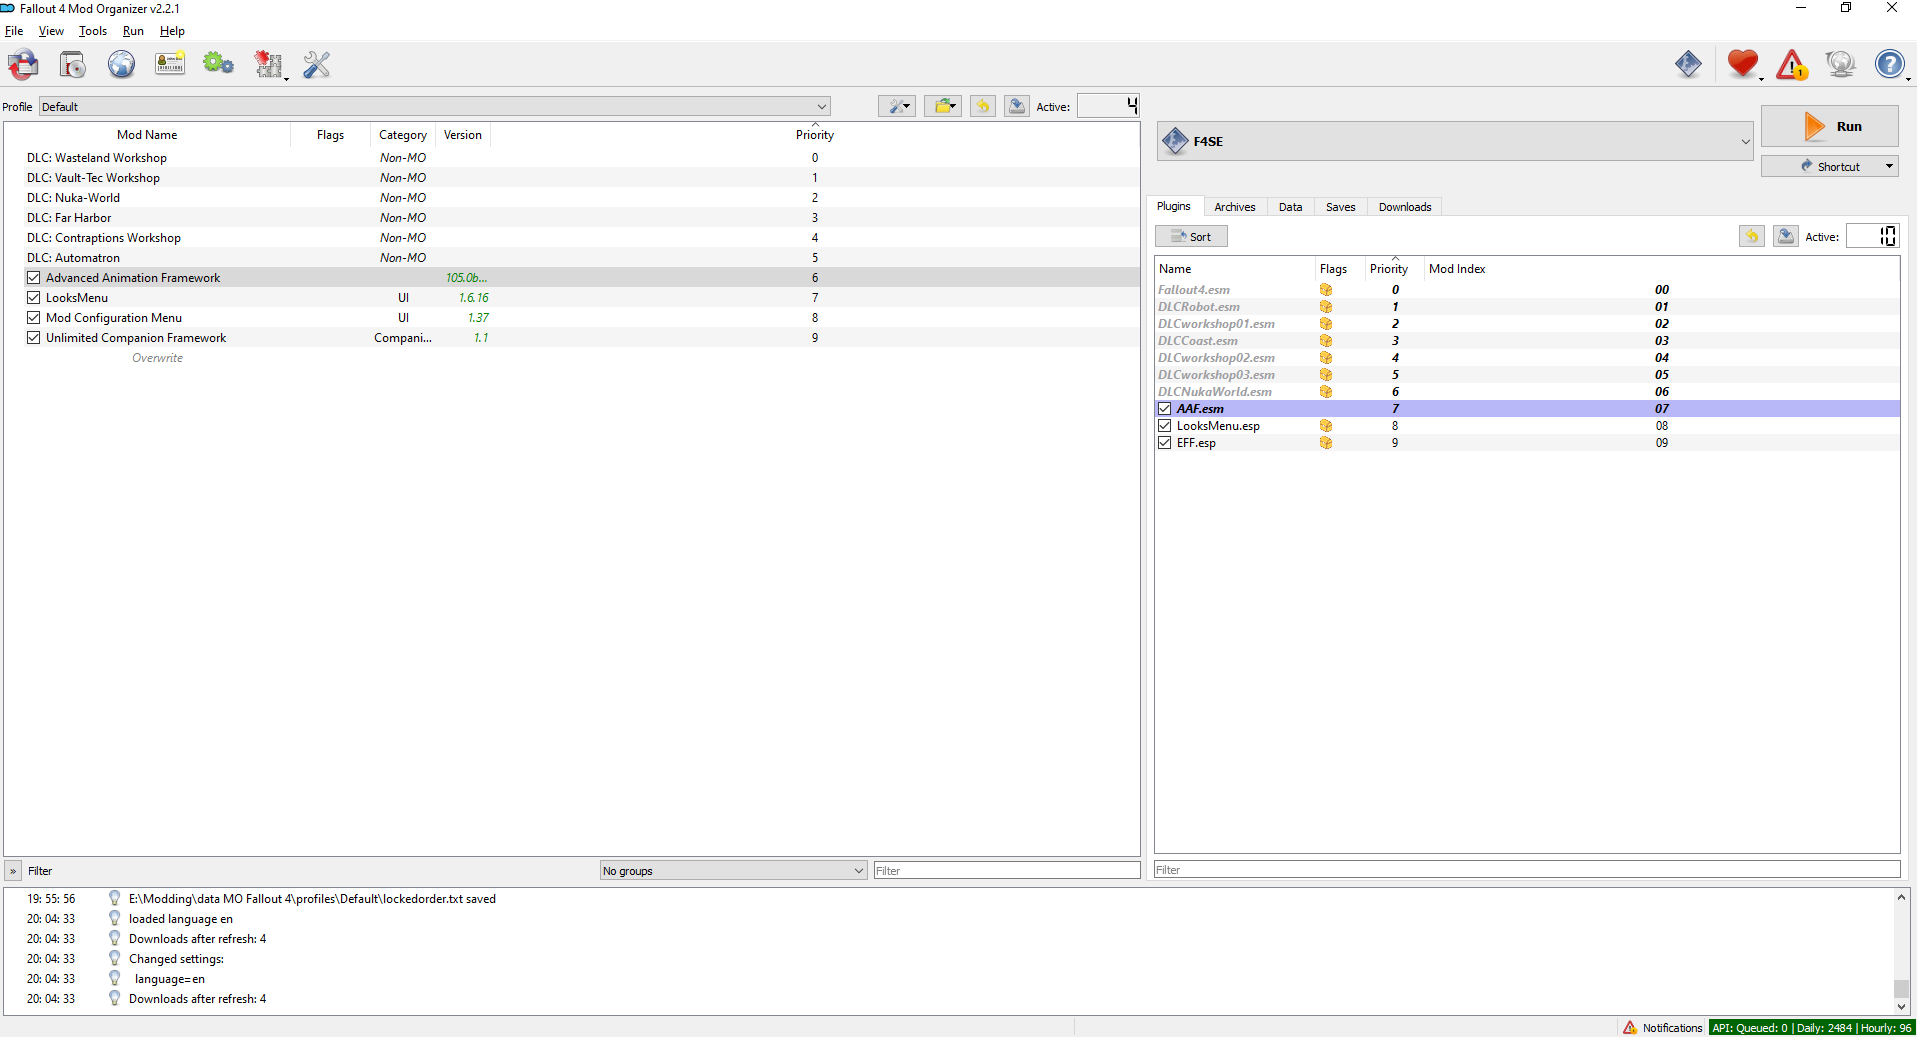
Task: Disable the LooksMenu.esp plugin checkbox
Action: (x=1165, y=426)
